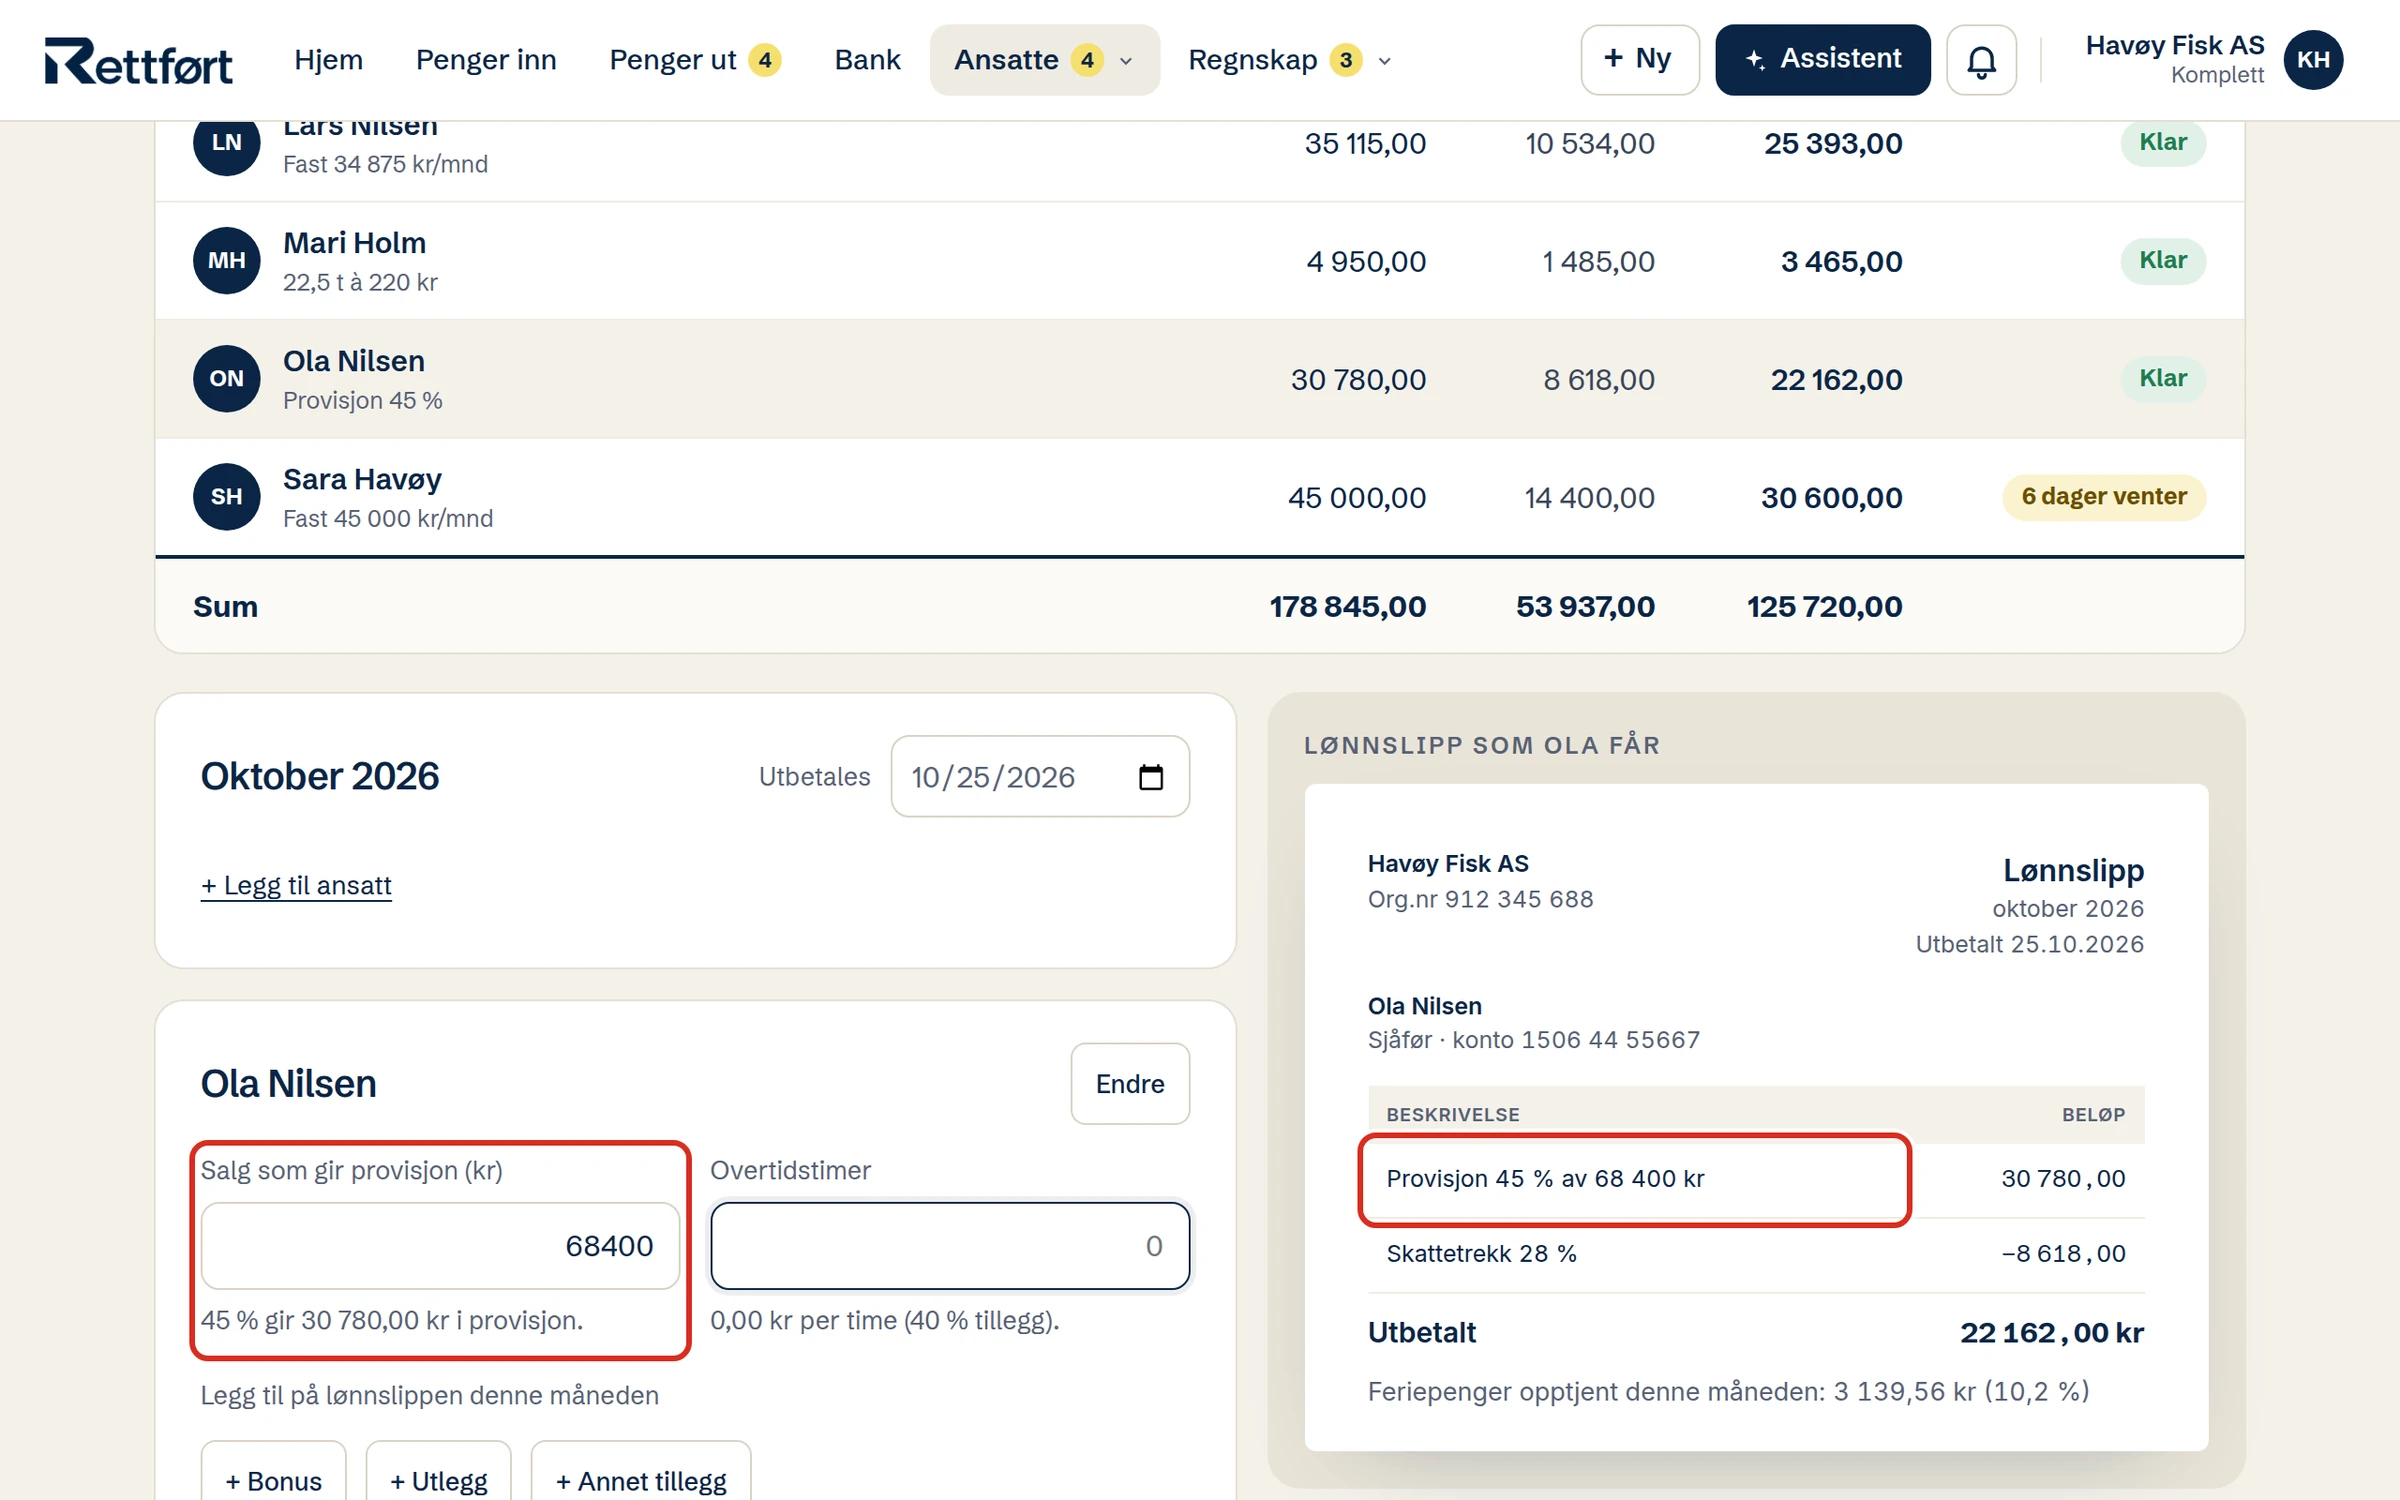
Task: Click the 4 badge on Penger ut
Action: (x=765, y=60)
